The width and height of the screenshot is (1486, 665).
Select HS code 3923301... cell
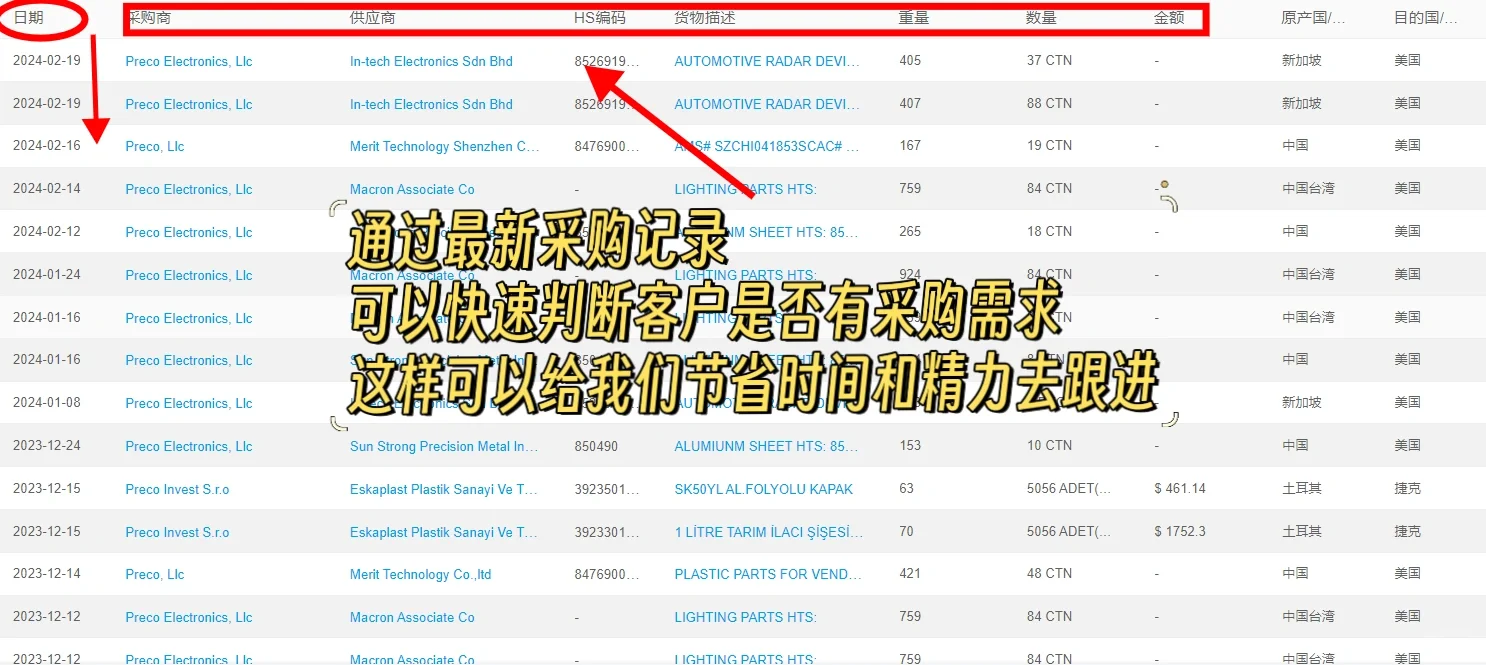click(607, 532)
